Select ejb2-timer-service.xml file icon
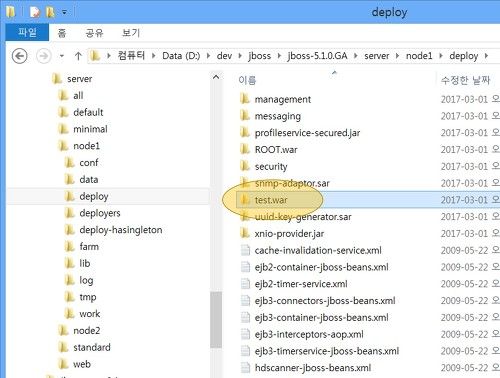The width and height of the screenshot is (500, 378). point(245,284)
